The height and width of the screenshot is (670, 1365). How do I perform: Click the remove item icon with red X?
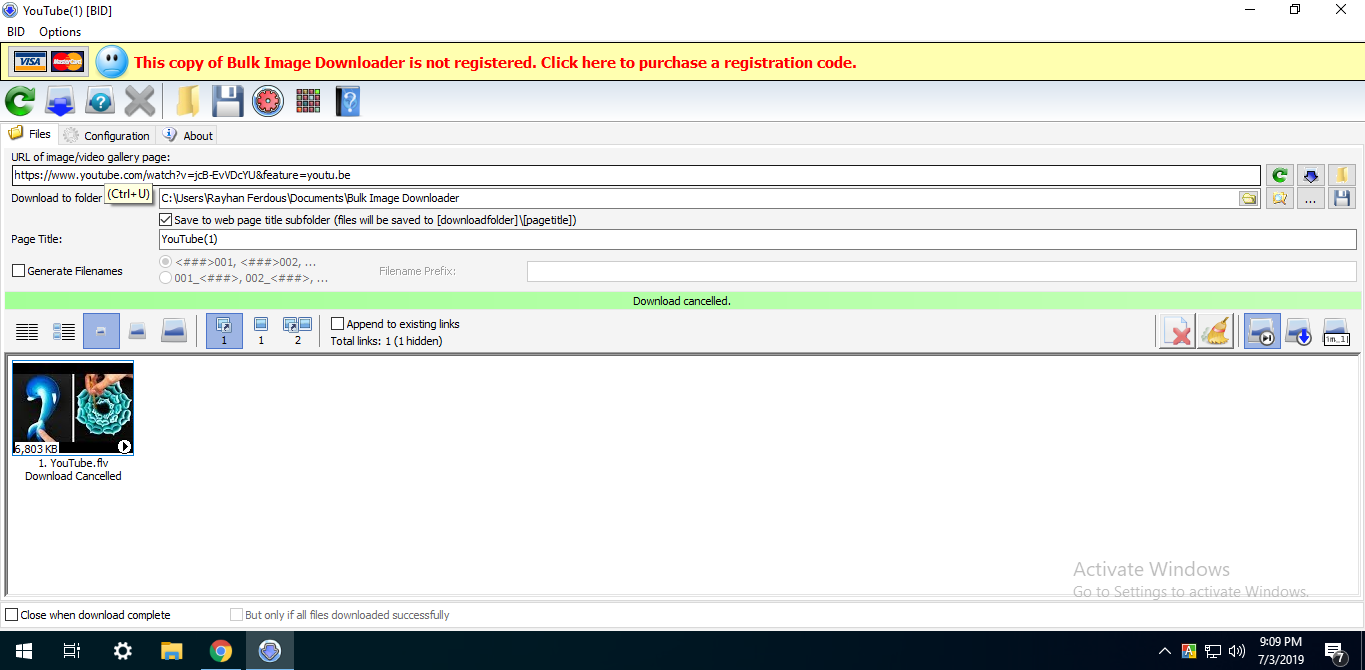pos(1177,331)
